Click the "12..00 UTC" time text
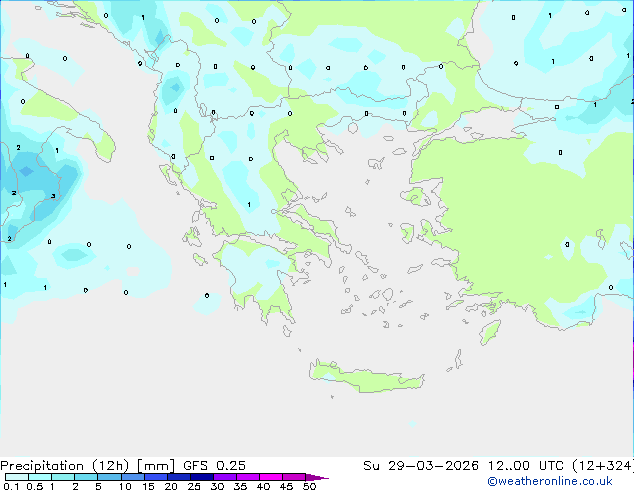The image size is (634, 490). coord(525,466)
